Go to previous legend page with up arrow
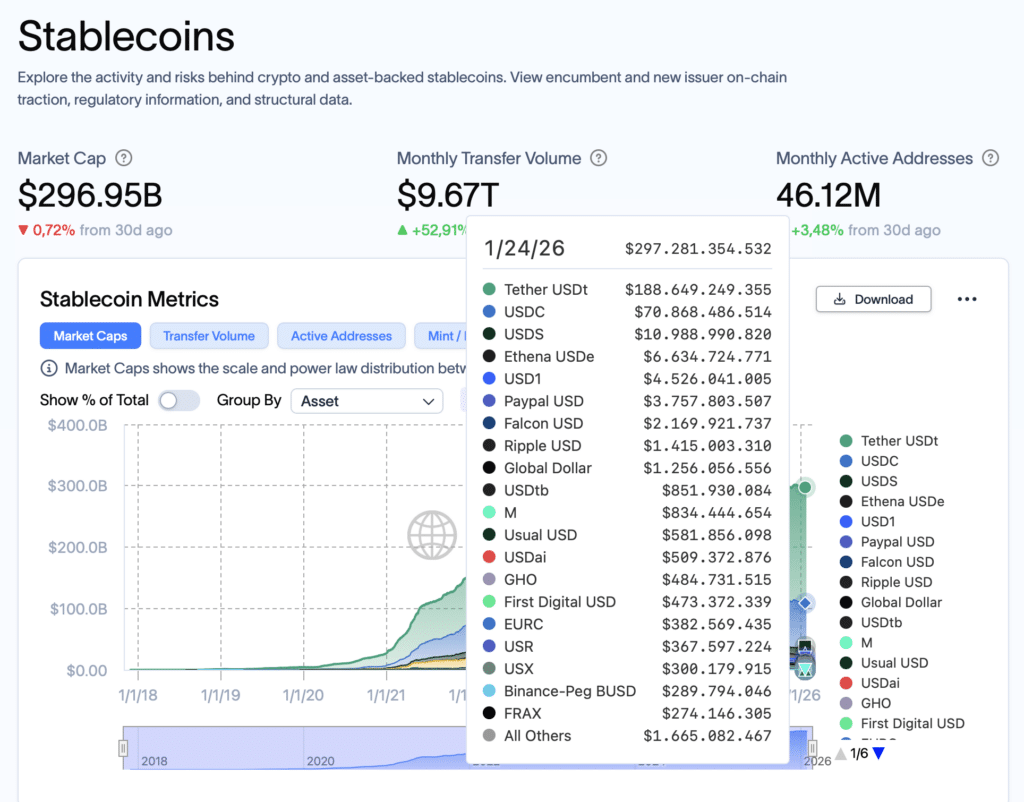Screen dimensions: 1024x802 pyautogui.click(x=841, y=754)
